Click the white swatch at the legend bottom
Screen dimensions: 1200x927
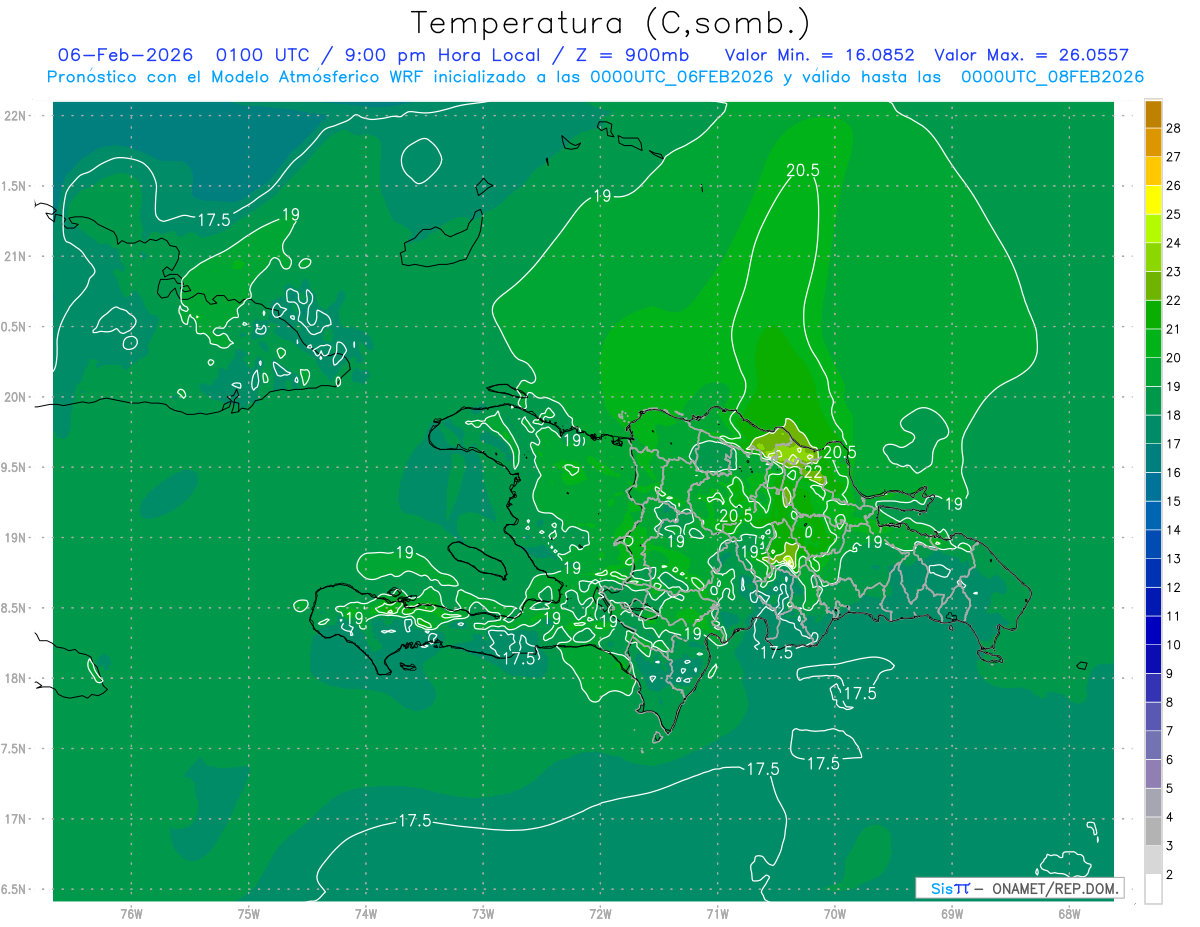pyautogui.click(x=1153, y=889)
